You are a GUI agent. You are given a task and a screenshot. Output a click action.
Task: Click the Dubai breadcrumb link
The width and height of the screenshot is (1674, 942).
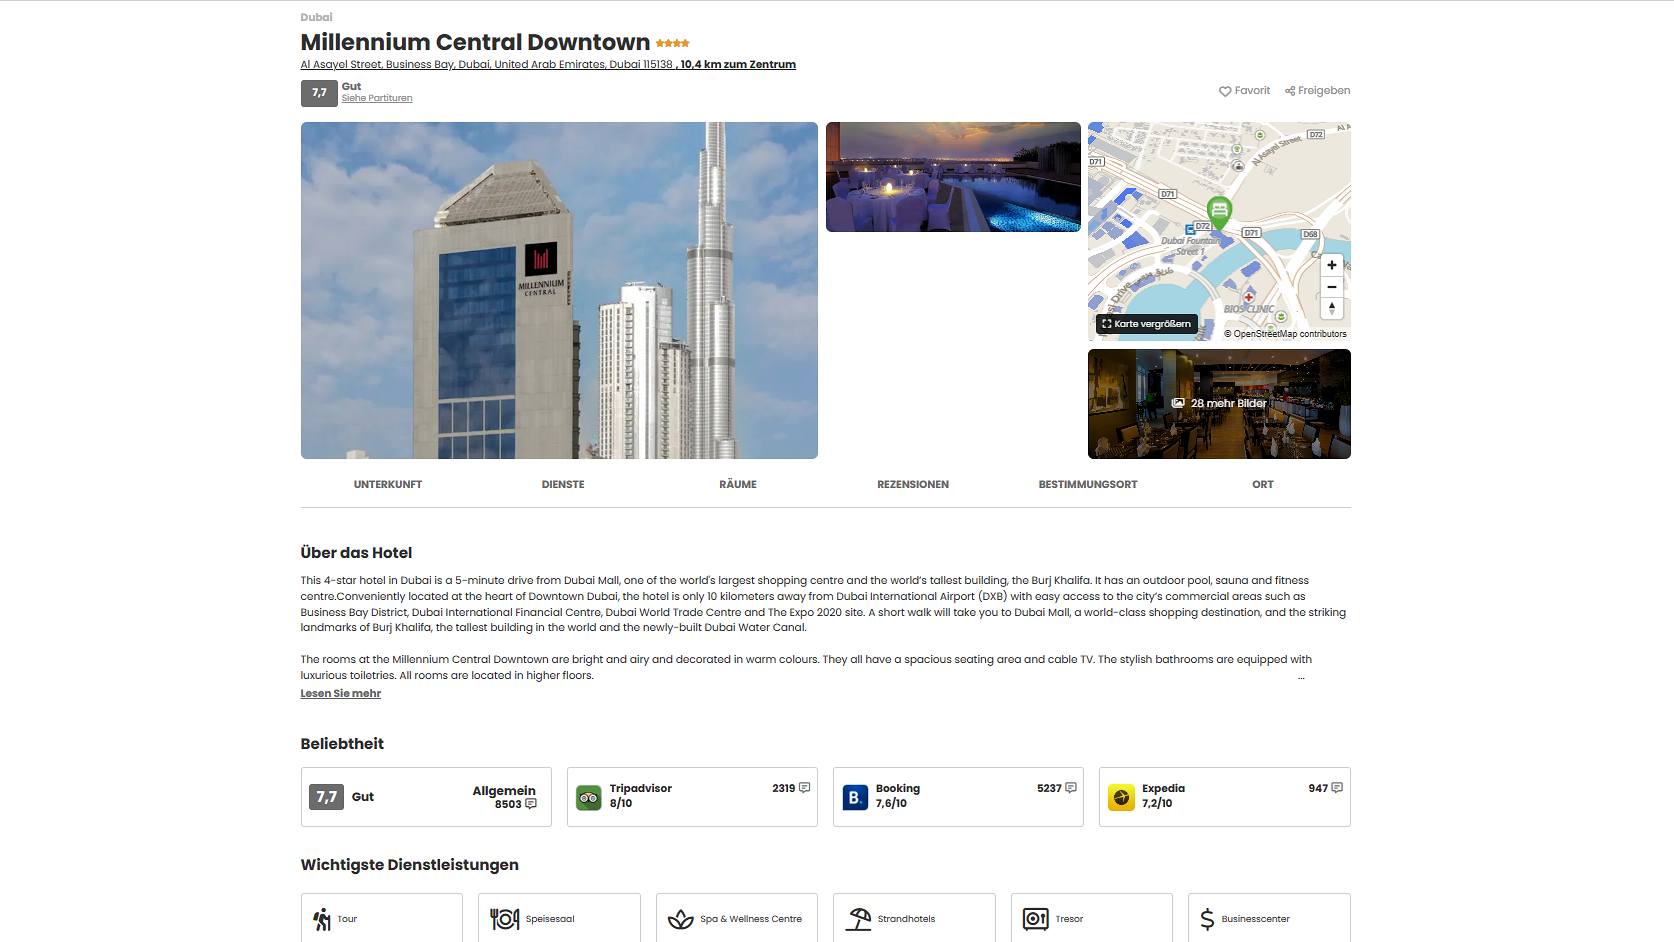coord(316,17)
